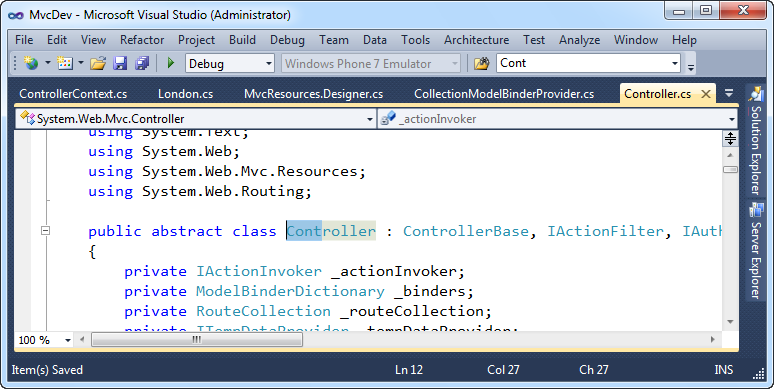Open the Edit menu
The height and width of the screenshot is (389, 774).
point(57,40)
